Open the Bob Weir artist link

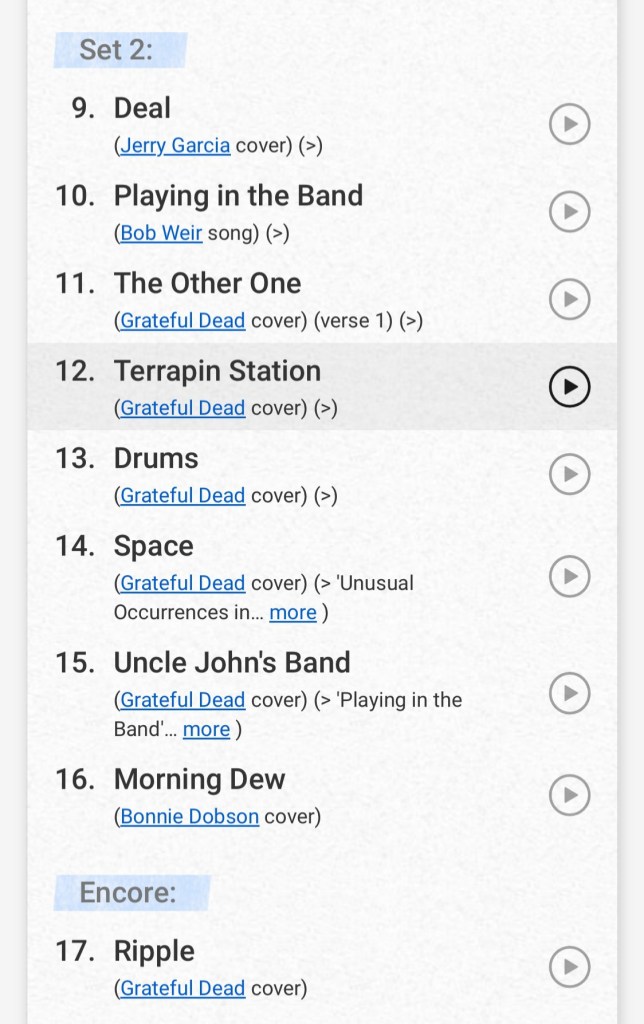(x=161, y=233)
